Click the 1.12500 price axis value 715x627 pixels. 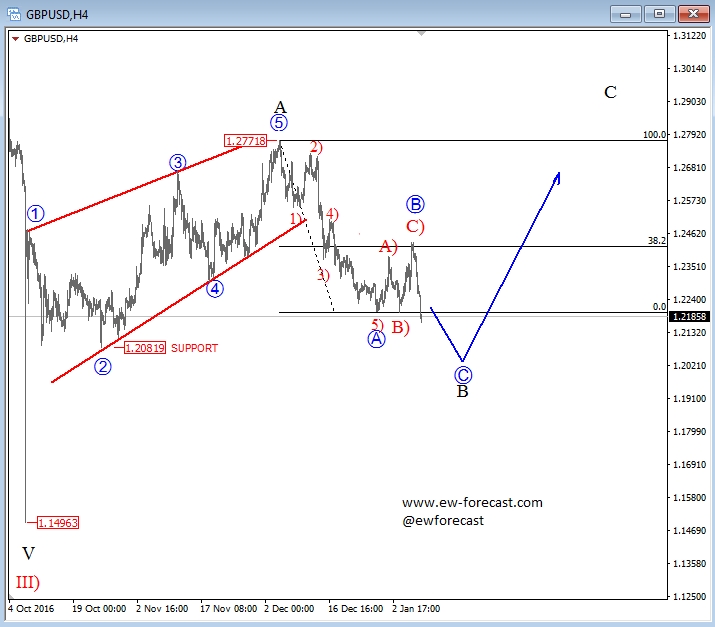point(689,596)
